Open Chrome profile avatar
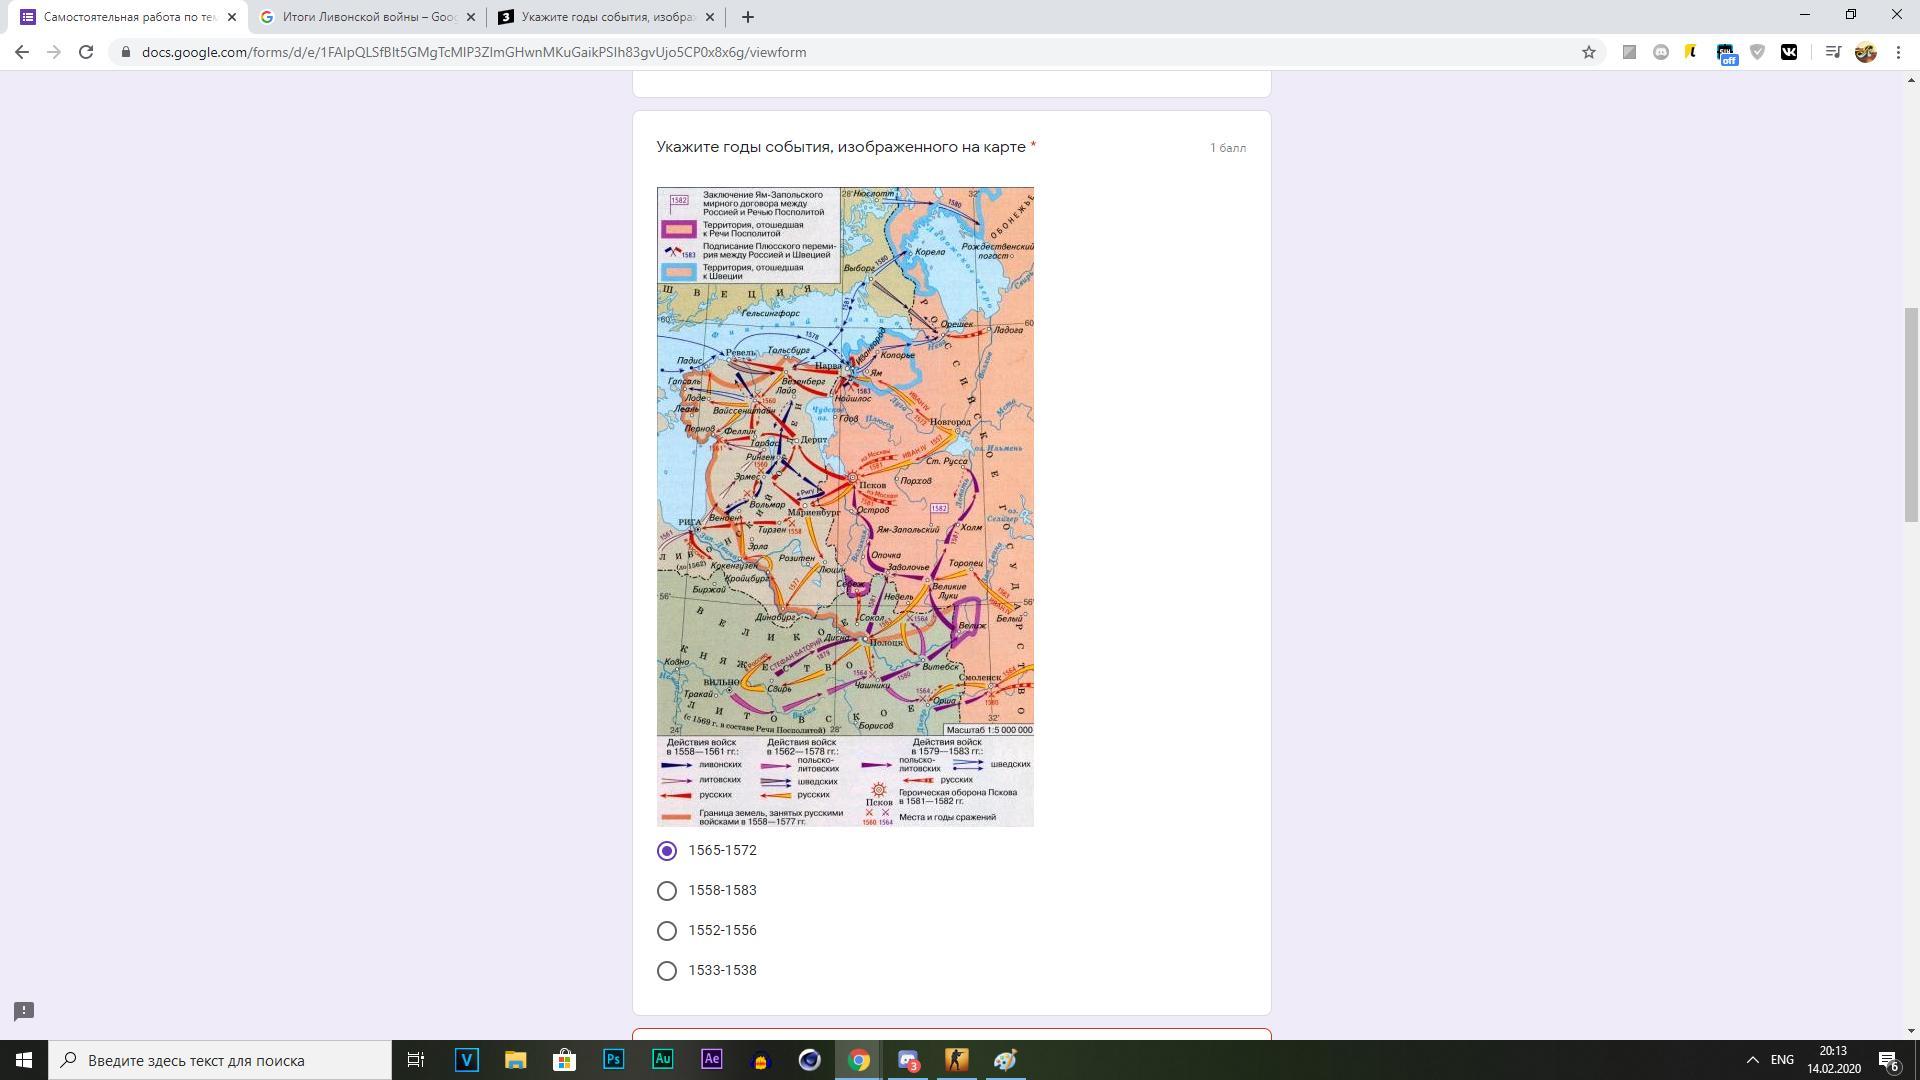Image resolution: width=1920 pixels, height=1080 pixels. [1865, 52]
